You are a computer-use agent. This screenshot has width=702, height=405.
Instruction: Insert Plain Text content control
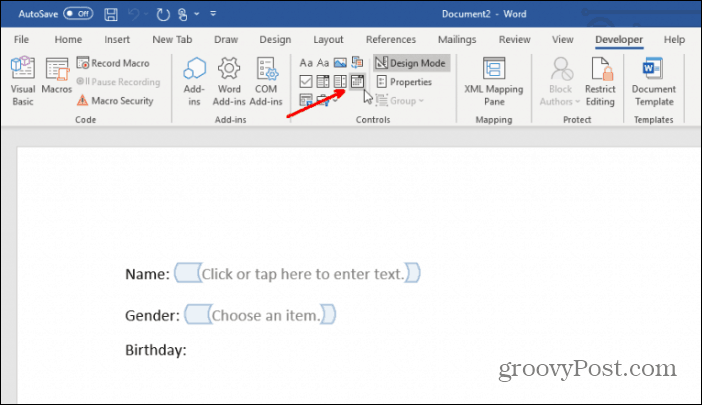[x=323, y=63]
